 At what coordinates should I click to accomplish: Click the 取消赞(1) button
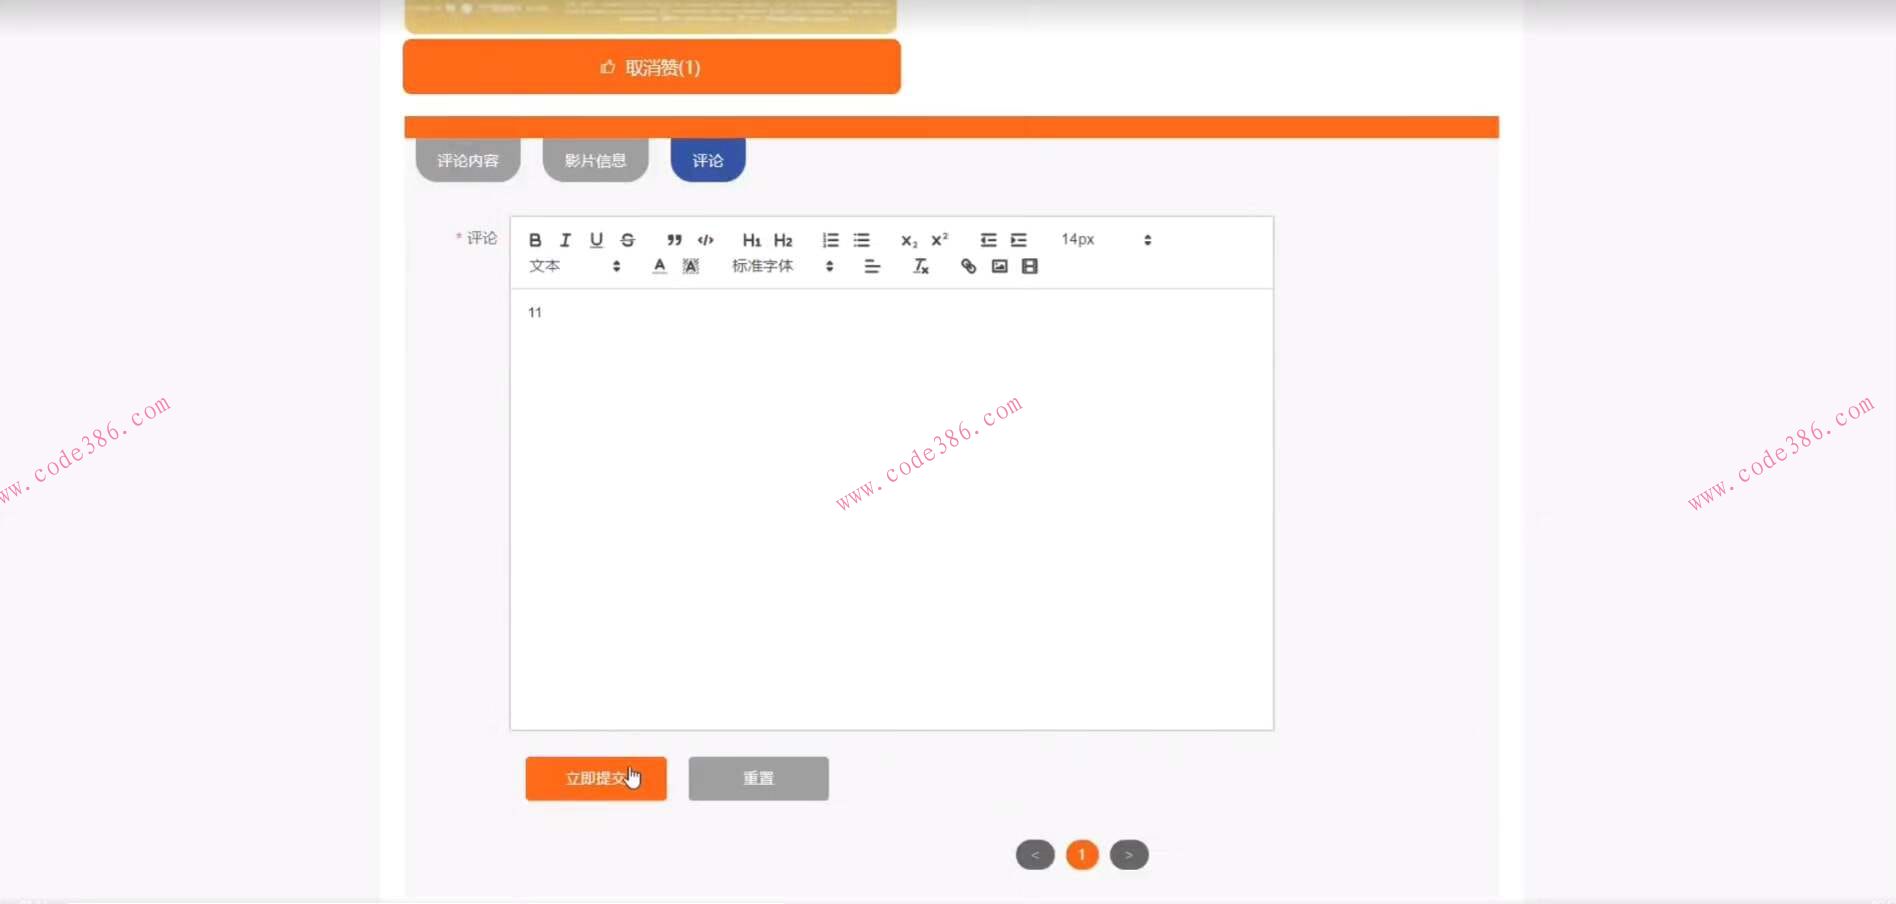[x=650, y=67]
